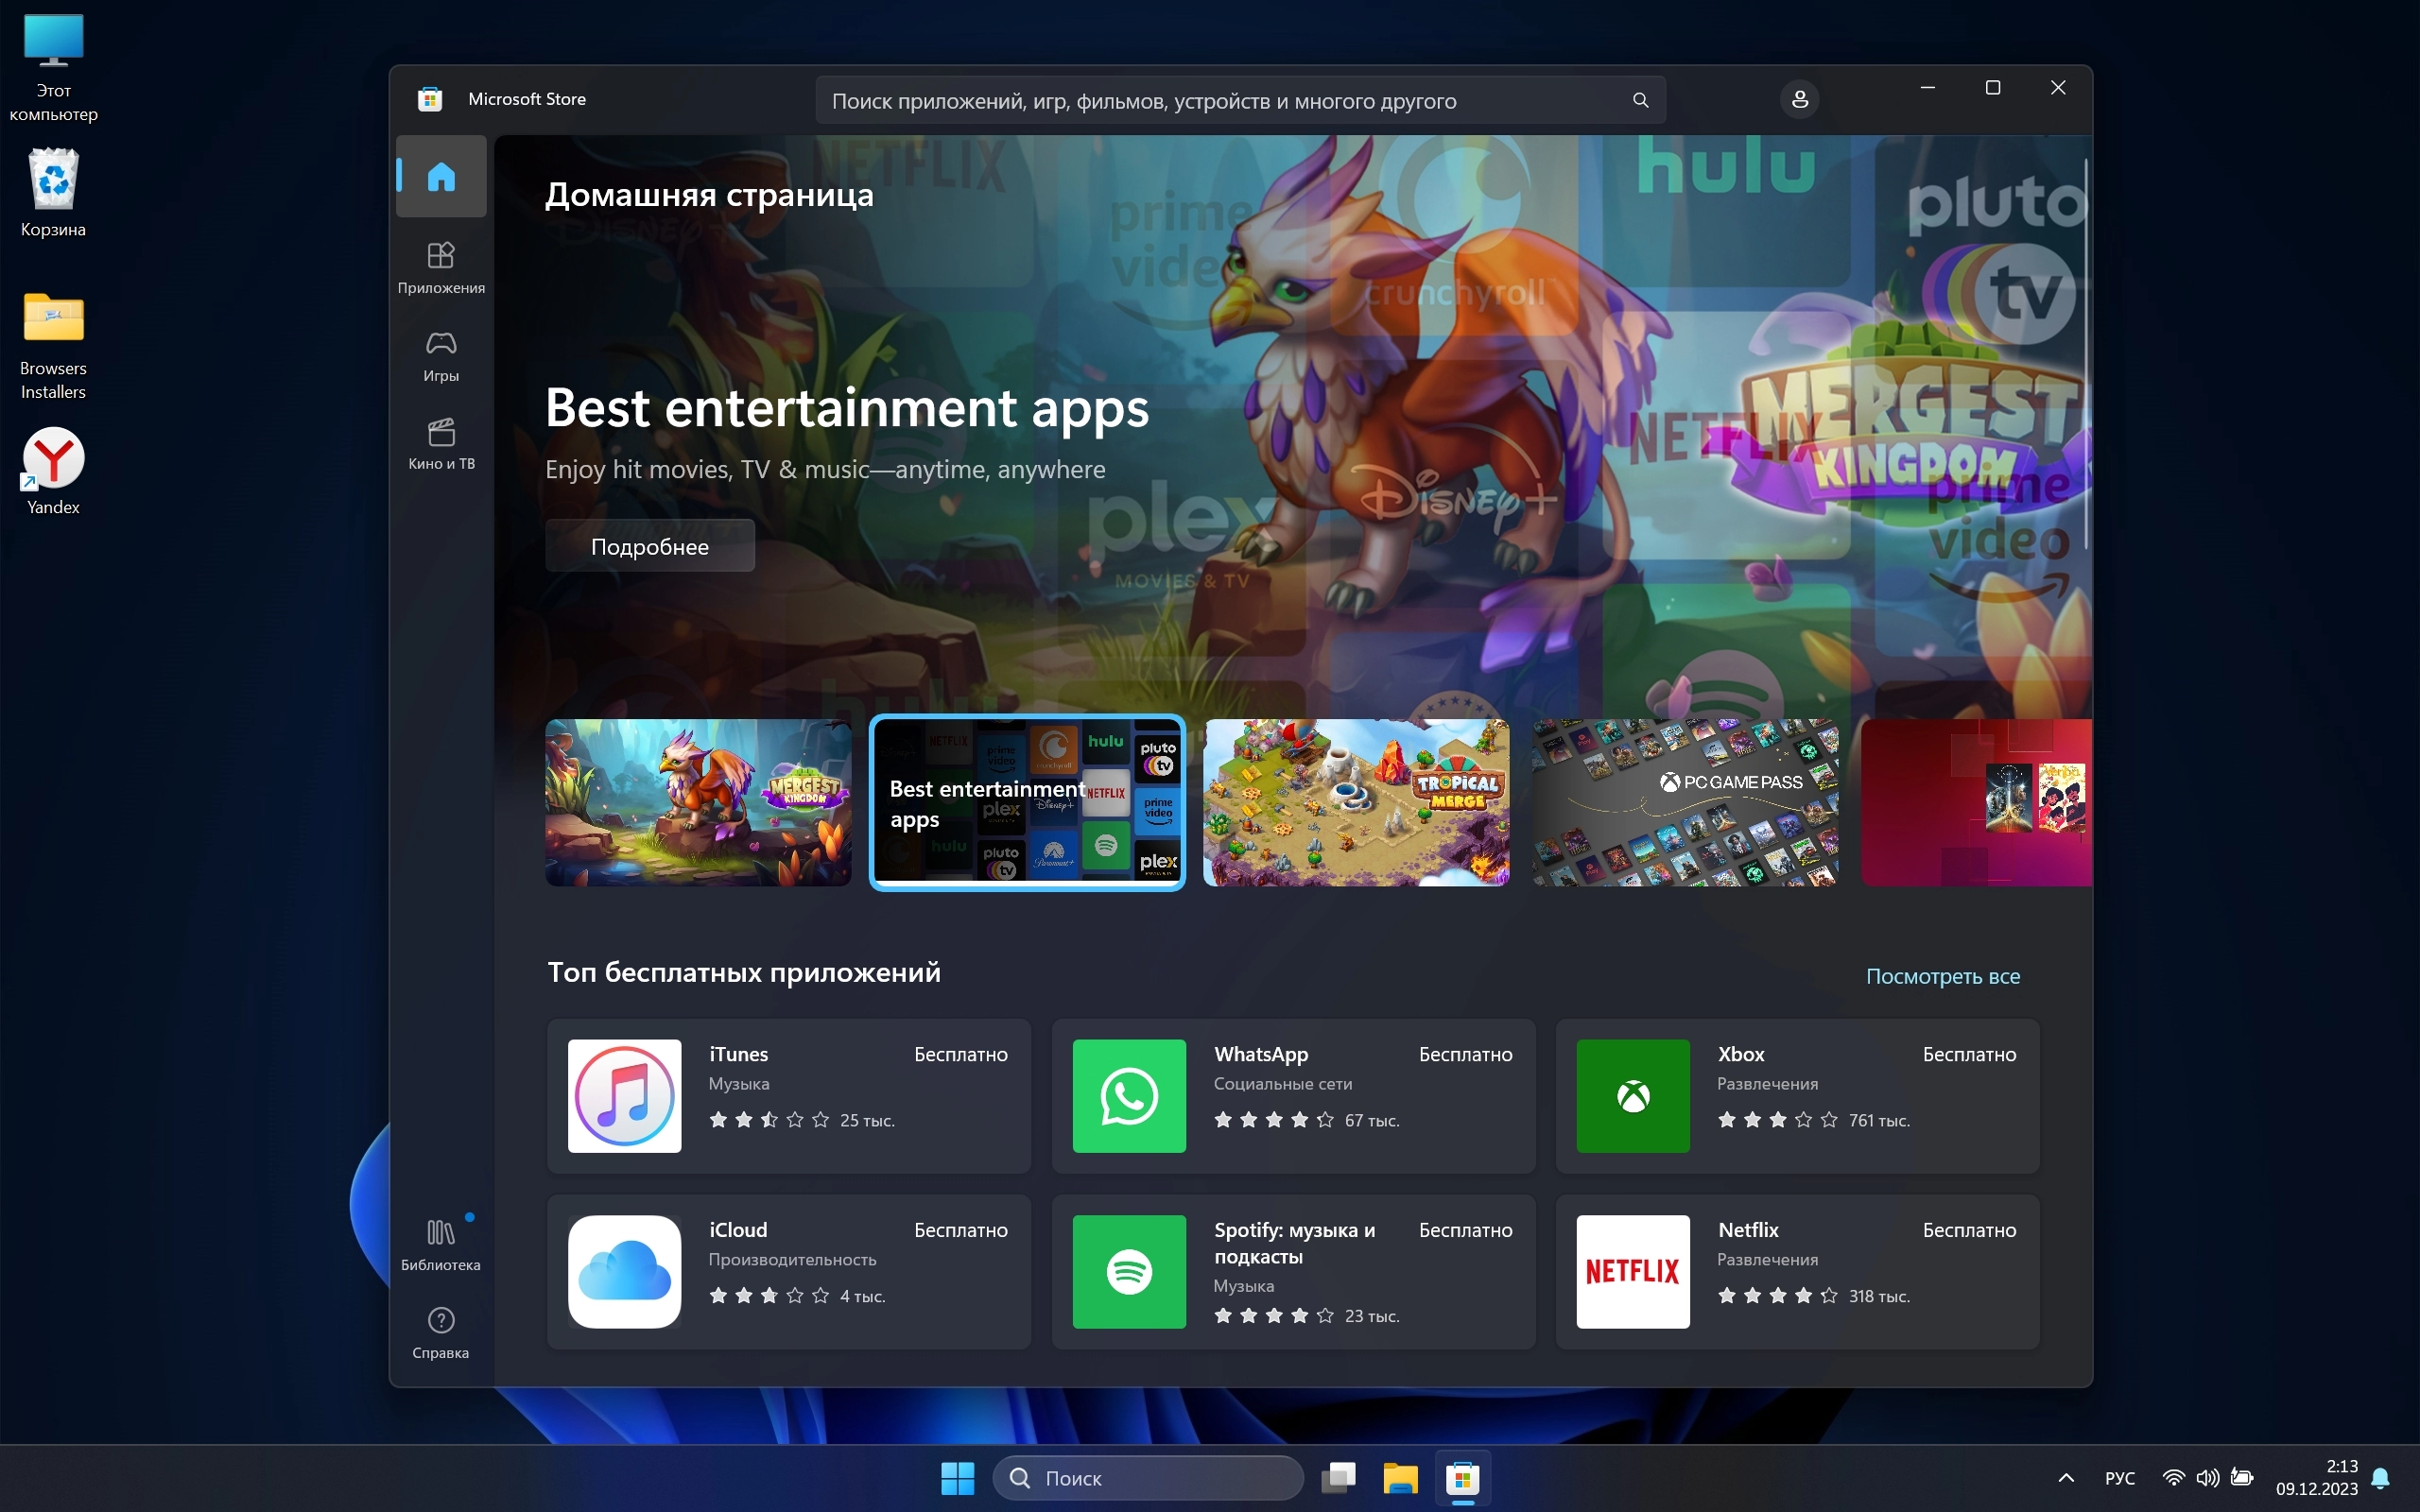Open the Netflix app listing

pos(1797,1271)
